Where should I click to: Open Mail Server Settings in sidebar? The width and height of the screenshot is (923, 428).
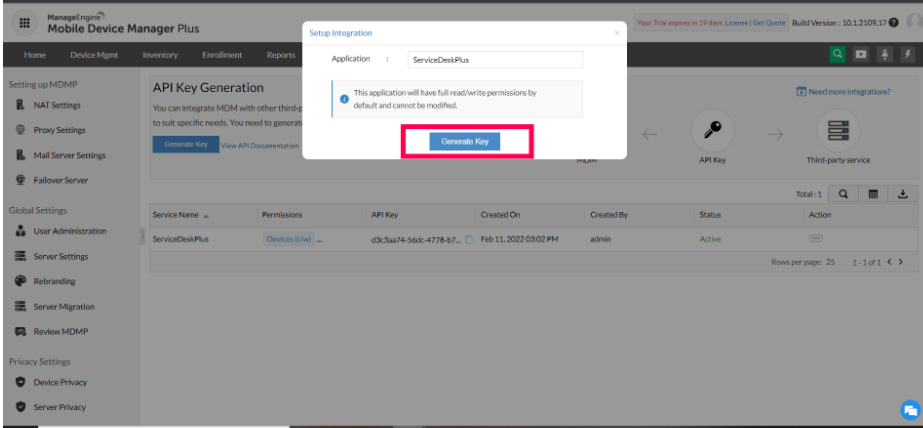click(69, 155)
